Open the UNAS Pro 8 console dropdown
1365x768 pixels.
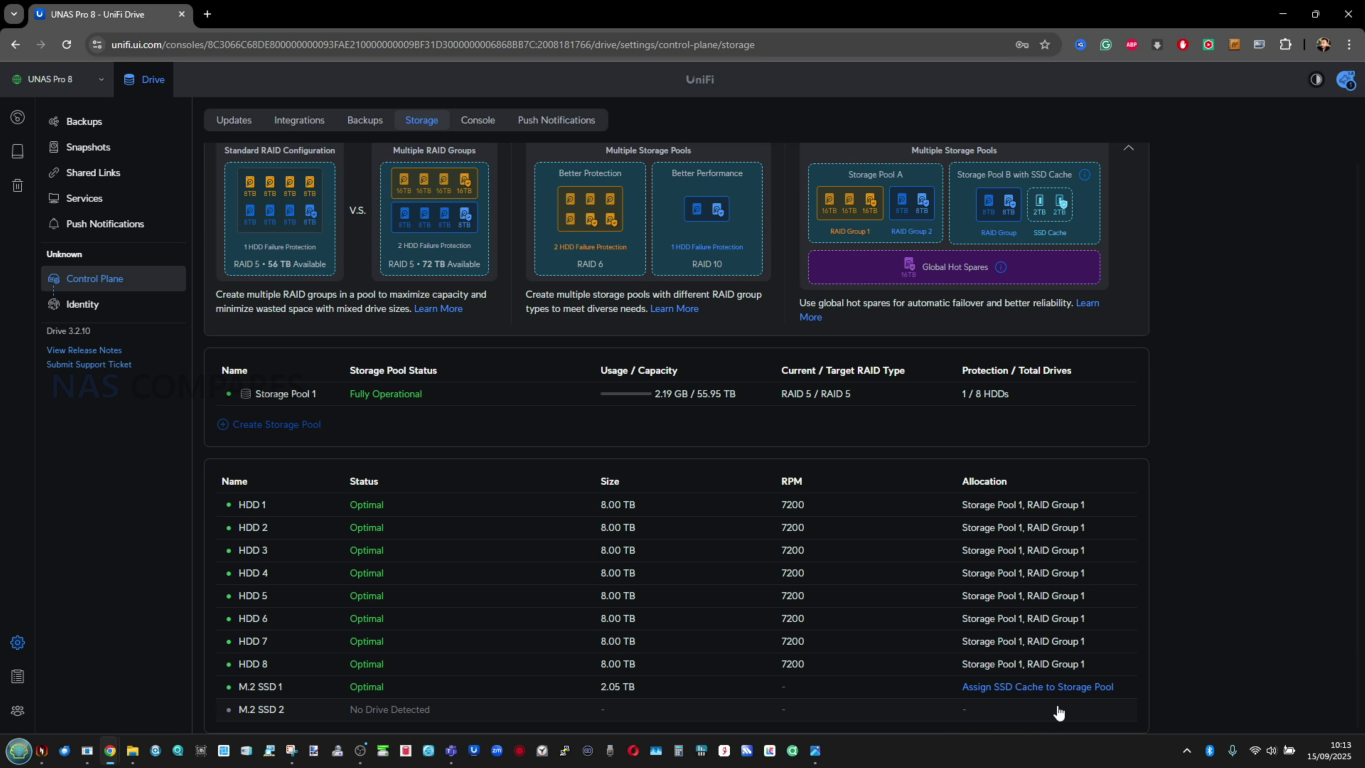tap(57, 79)
